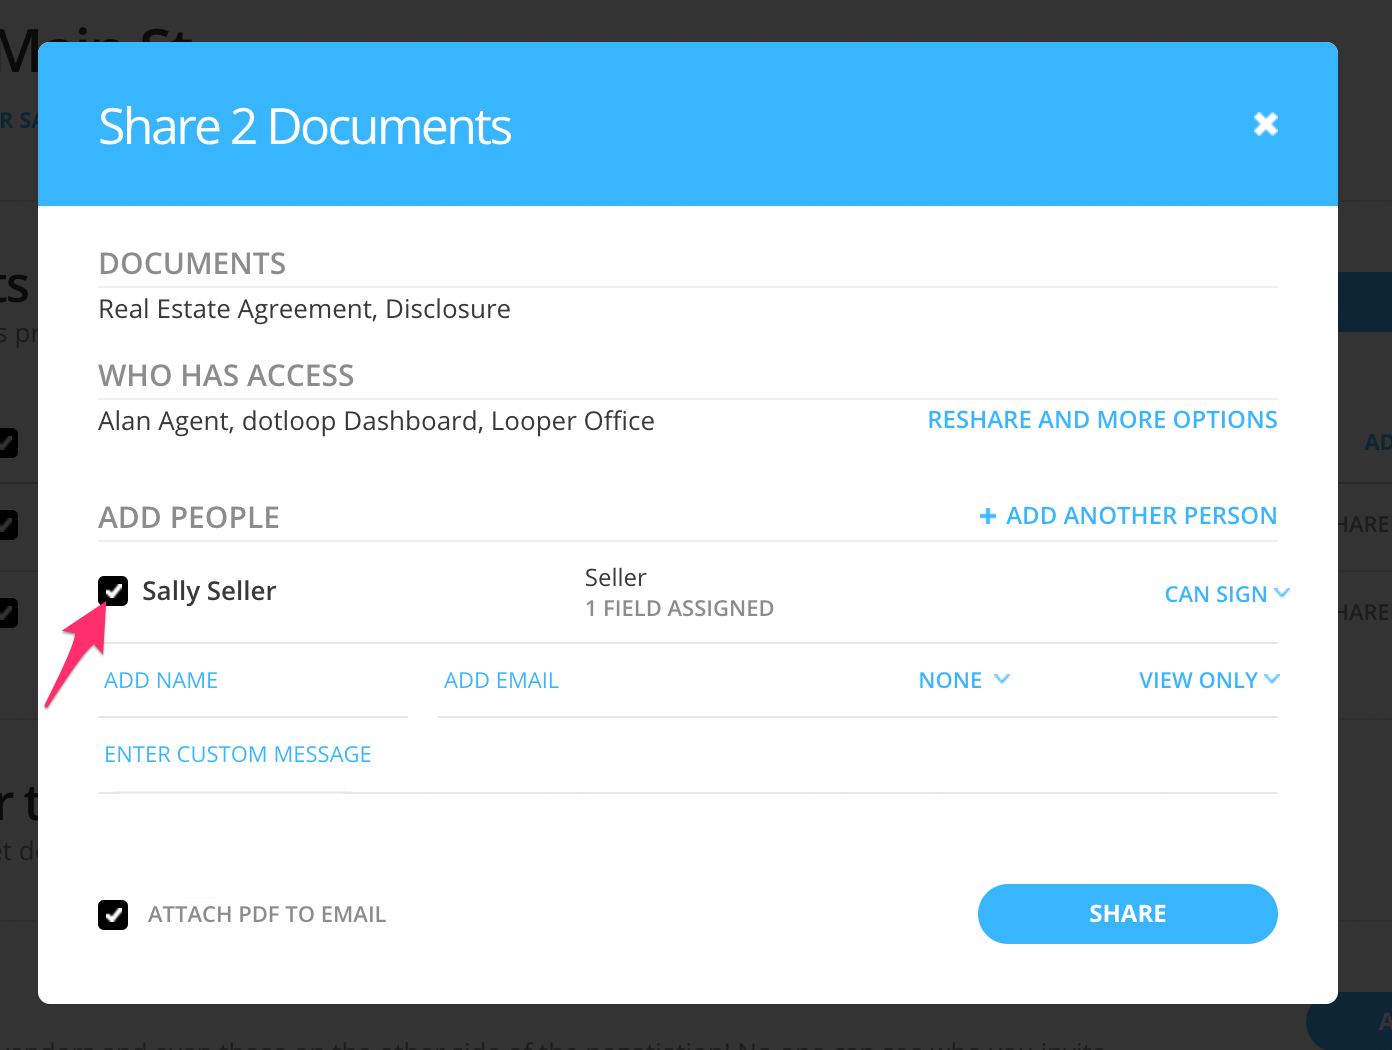Select the Sally Seller name label
Viewport: 1392px width, 1050px height.
coord(209,590)
